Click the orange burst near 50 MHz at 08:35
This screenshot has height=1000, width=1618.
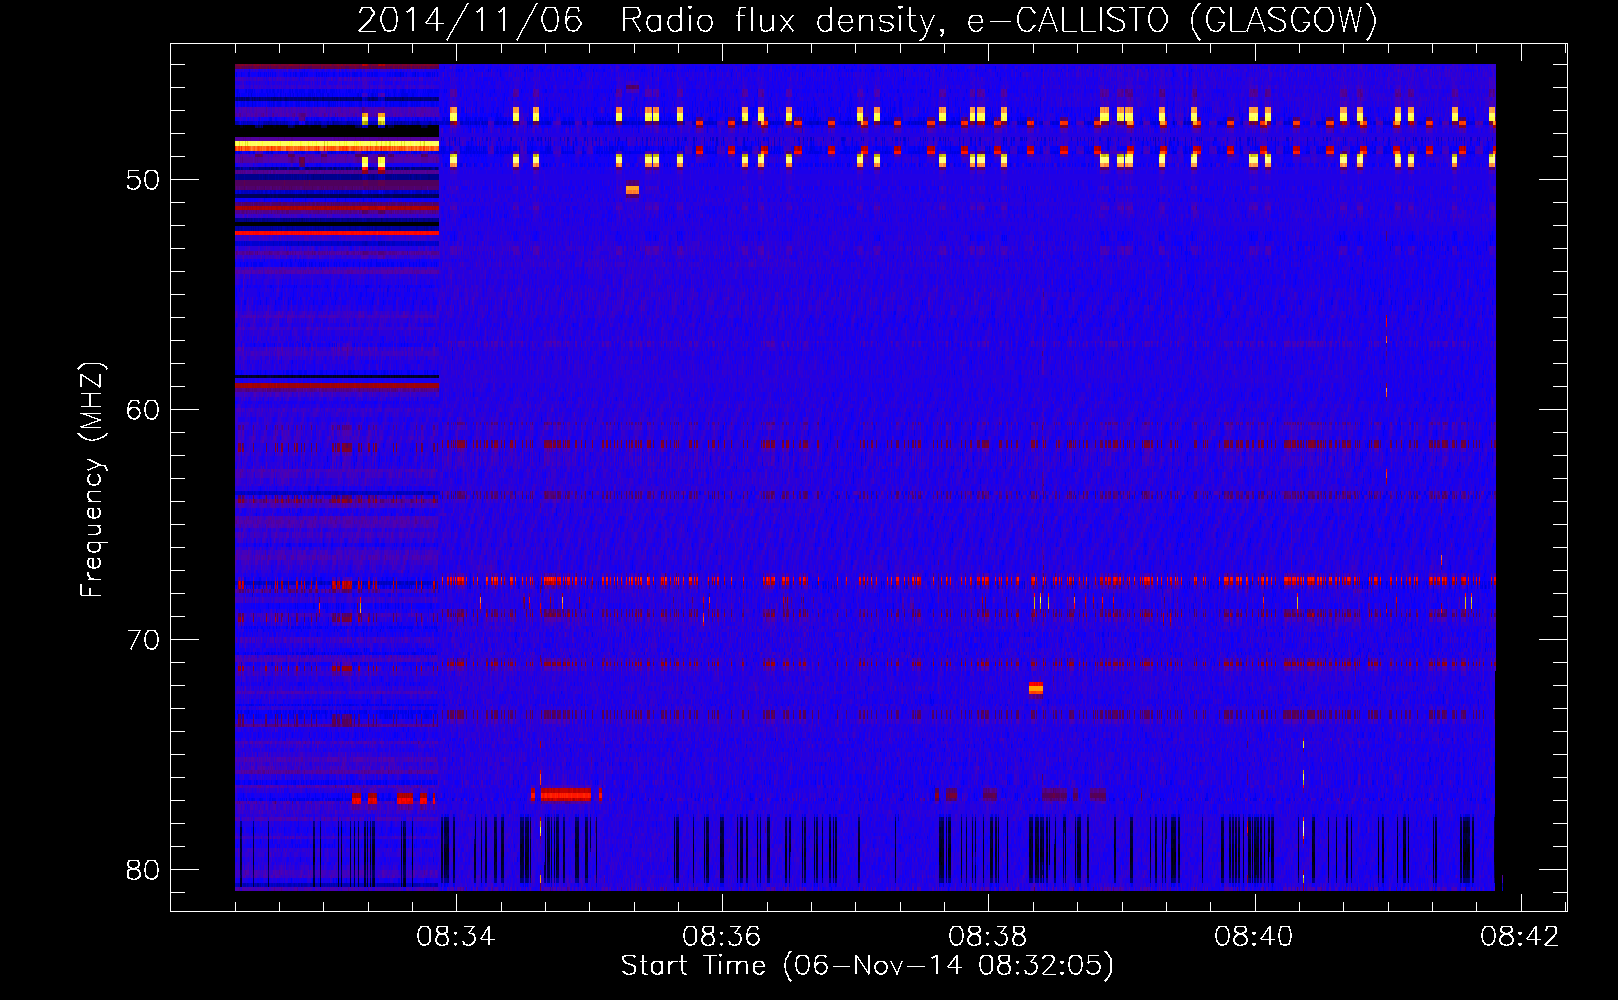tap(632, 189)
